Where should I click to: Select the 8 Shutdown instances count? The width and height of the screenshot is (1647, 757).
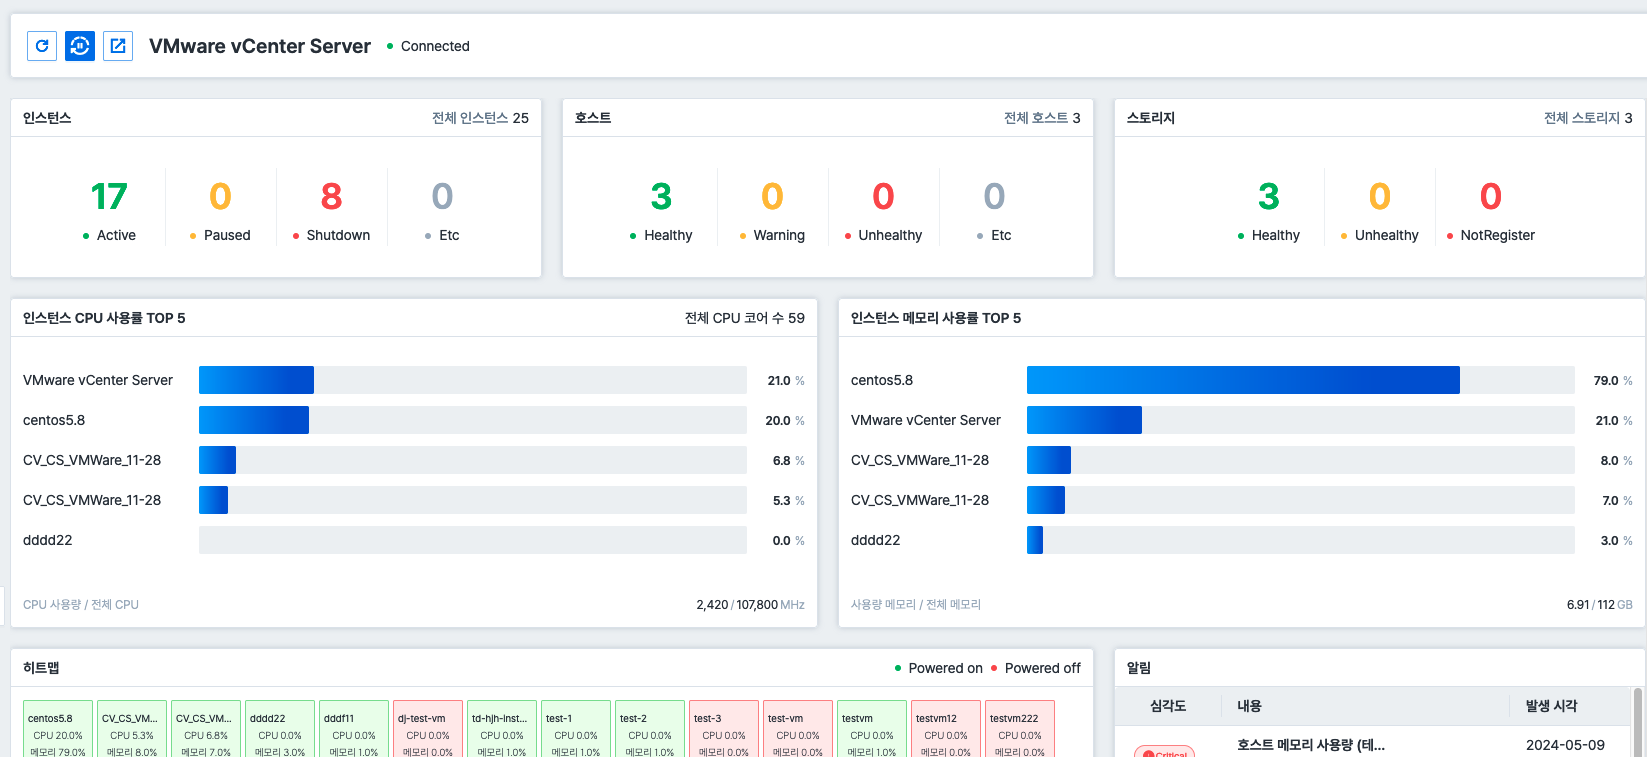coord(331,197)
